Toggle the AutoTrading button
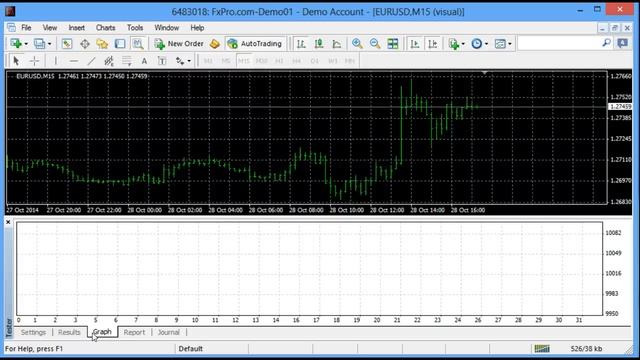 tap(255, 44)
